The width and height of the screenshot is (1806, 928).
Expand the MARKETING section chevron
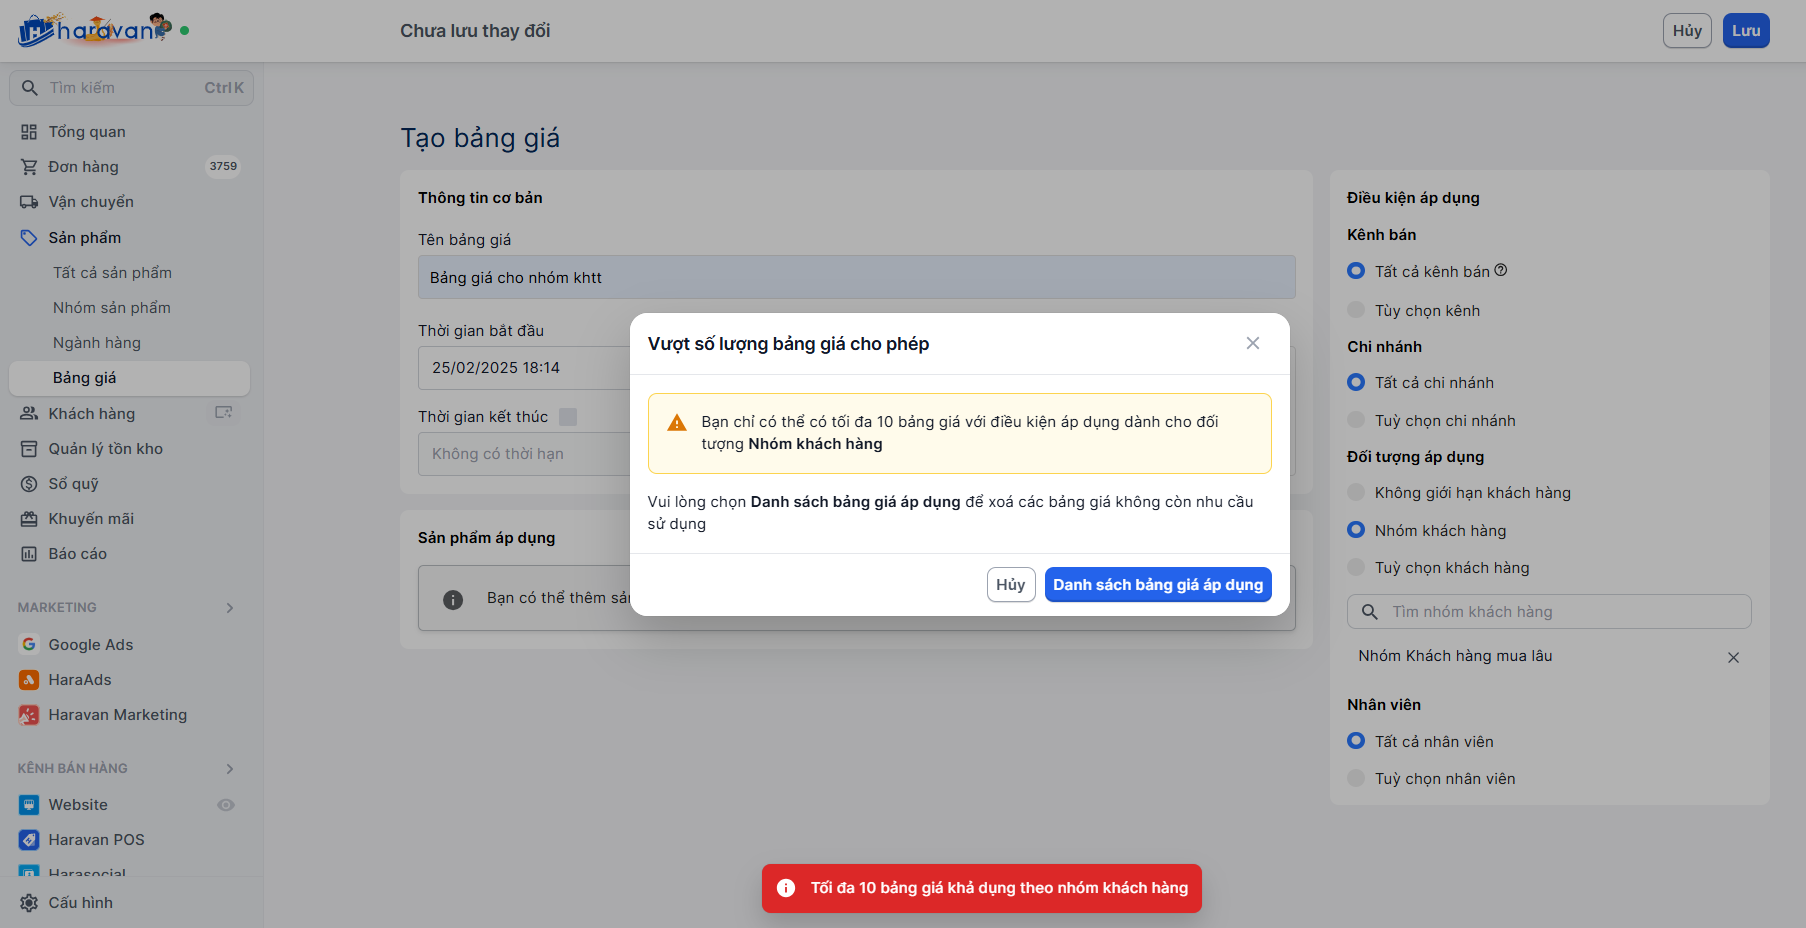[x=230, y=608]
